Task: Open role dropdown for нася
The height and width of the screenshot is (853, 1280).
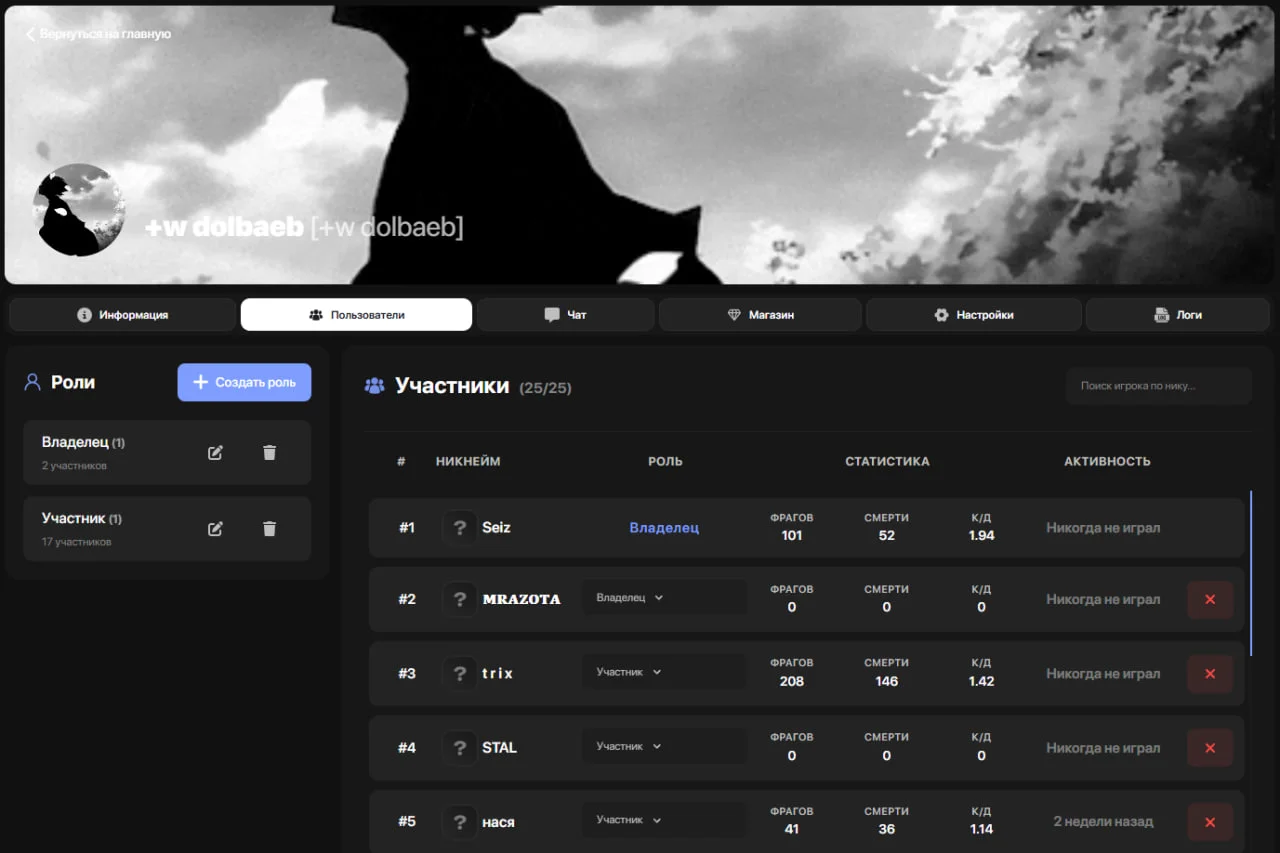Action: pyautogui.click(x=665, y=820)
